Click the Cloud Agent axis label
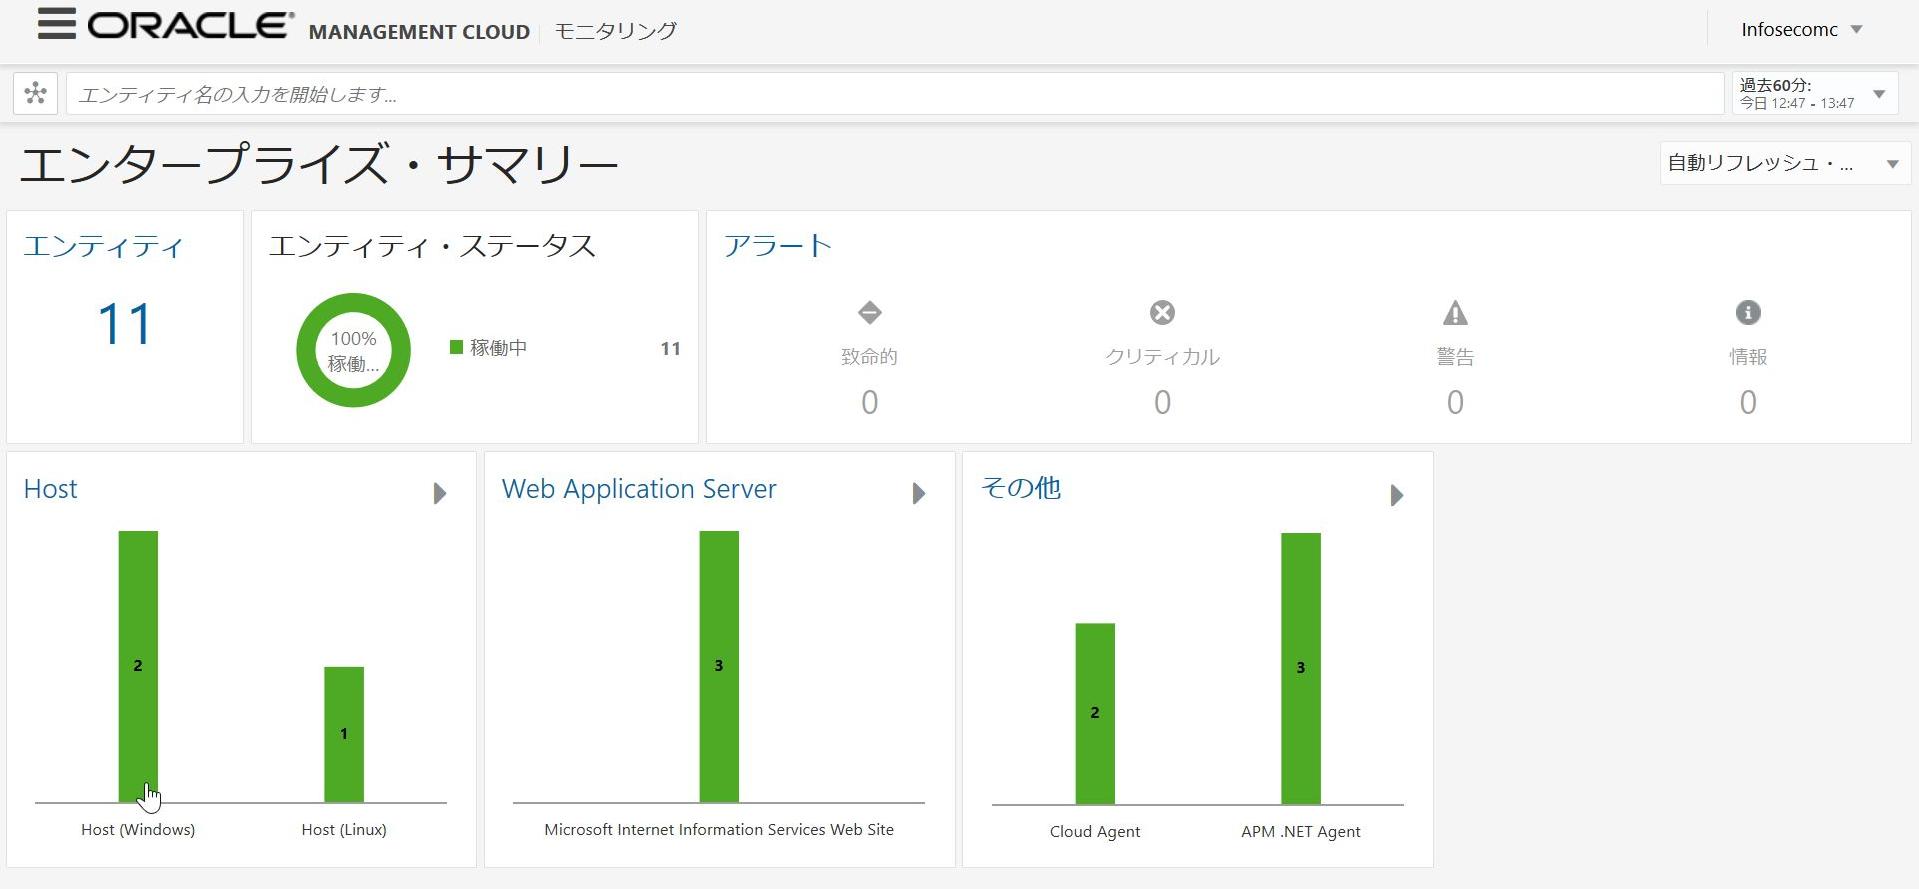The height and width of the screenshot is (889, 1919). (x=1095, y=832)
